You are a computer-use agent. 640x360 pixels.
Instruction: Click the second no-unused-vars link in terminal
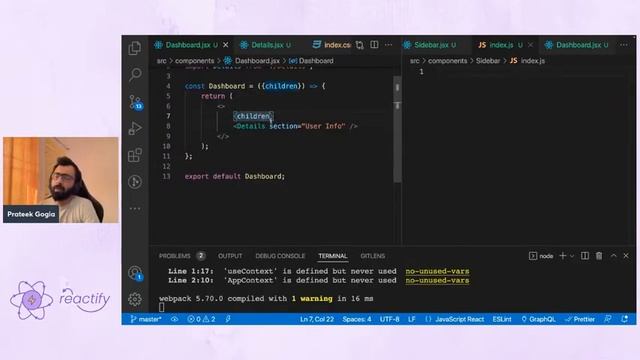tap(437, 281)
